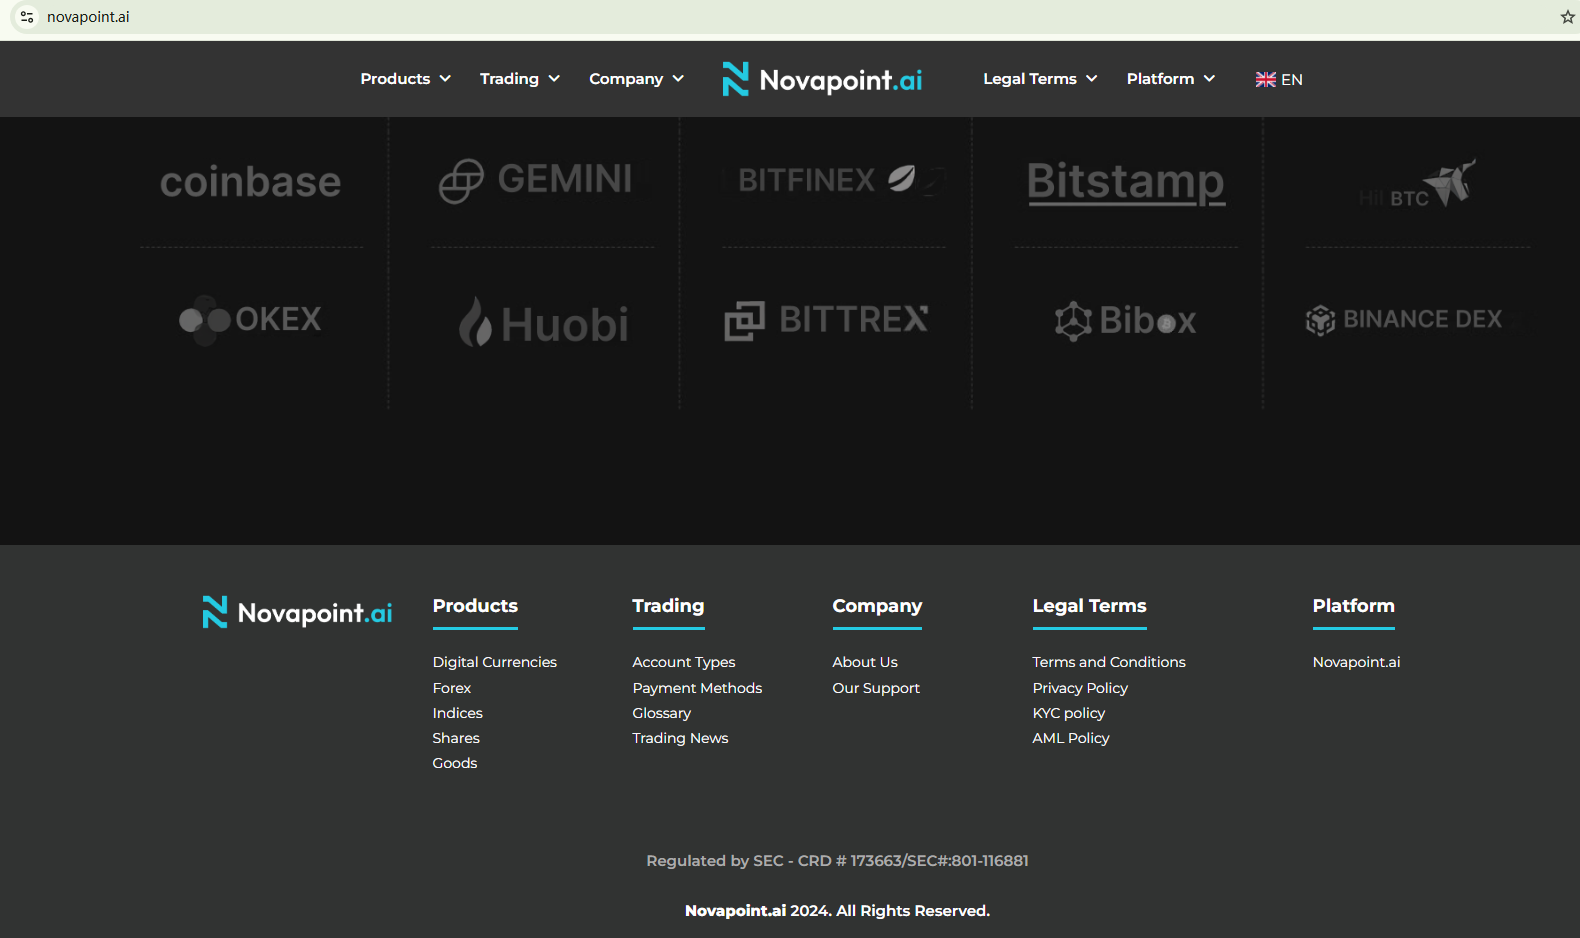
Task: Click the Products footer column heading
Action: [475, 606]
